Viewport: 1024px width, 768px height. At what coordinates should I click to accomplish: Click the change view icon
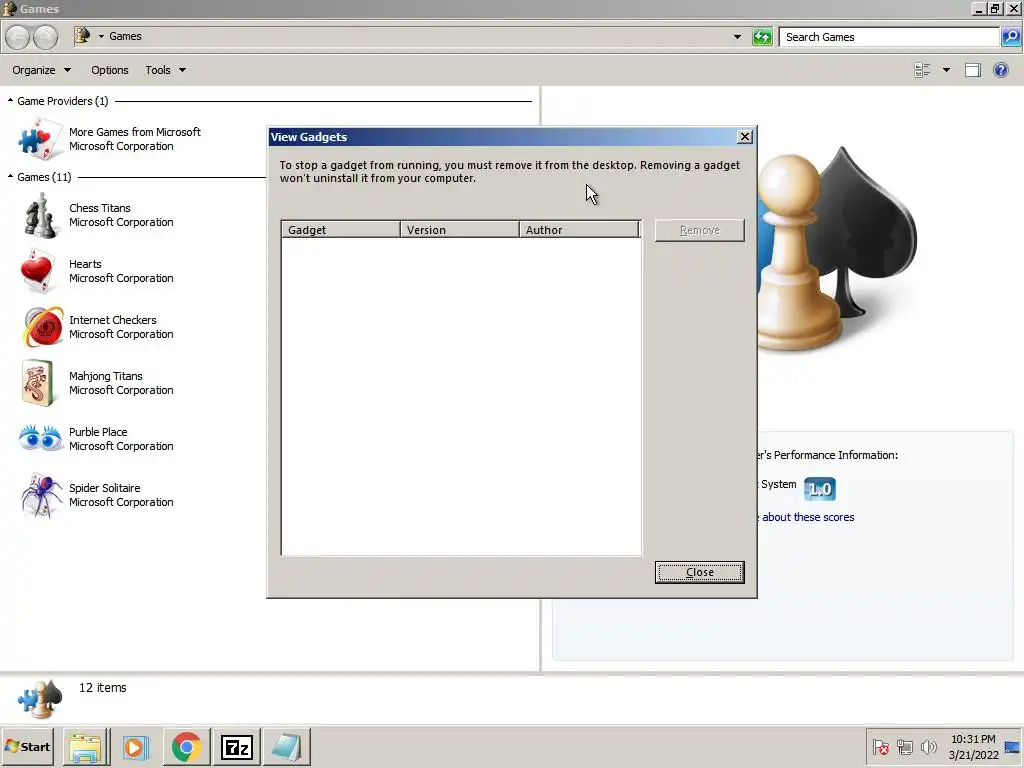(x=922, y=70)
